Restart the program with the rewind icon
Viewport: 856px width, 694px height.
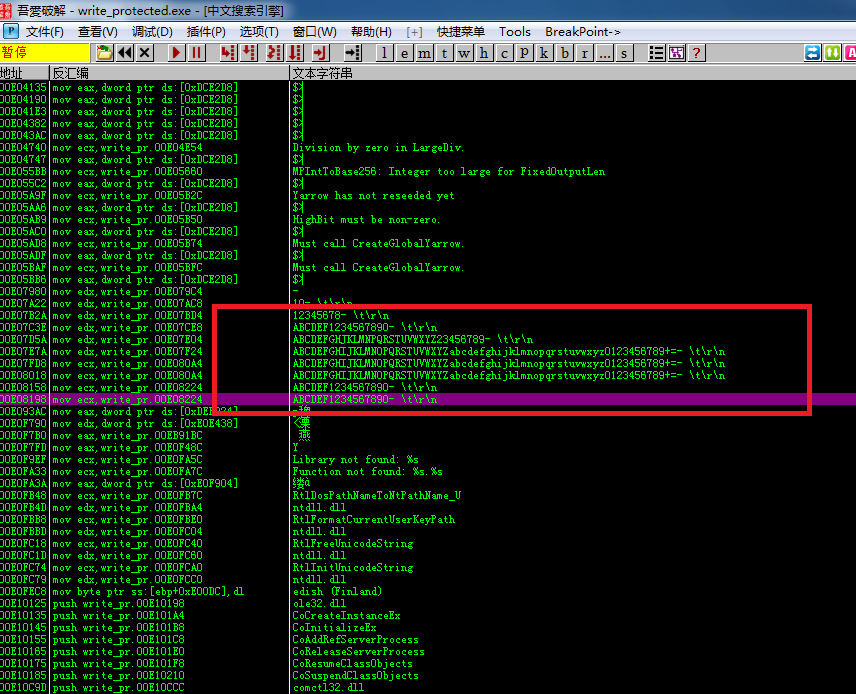pos(125,53)
